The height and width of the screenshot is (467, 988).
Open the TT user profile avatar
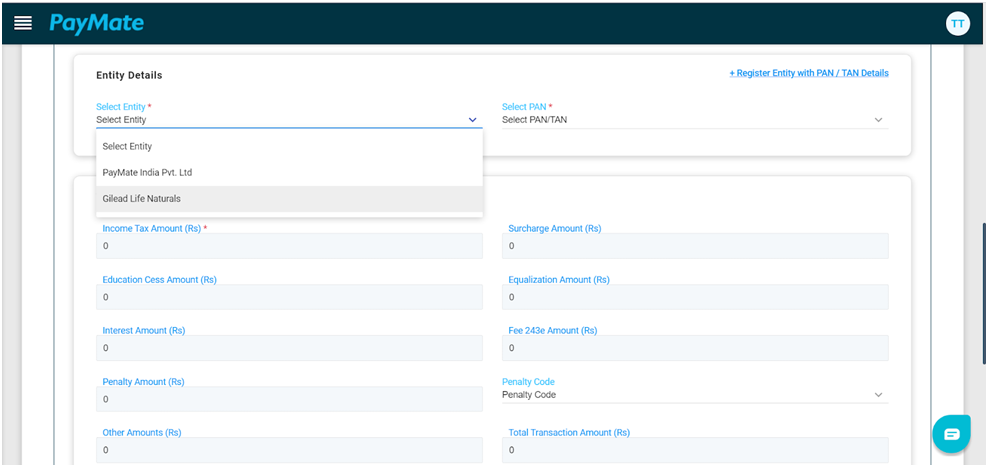click(958, 24)
